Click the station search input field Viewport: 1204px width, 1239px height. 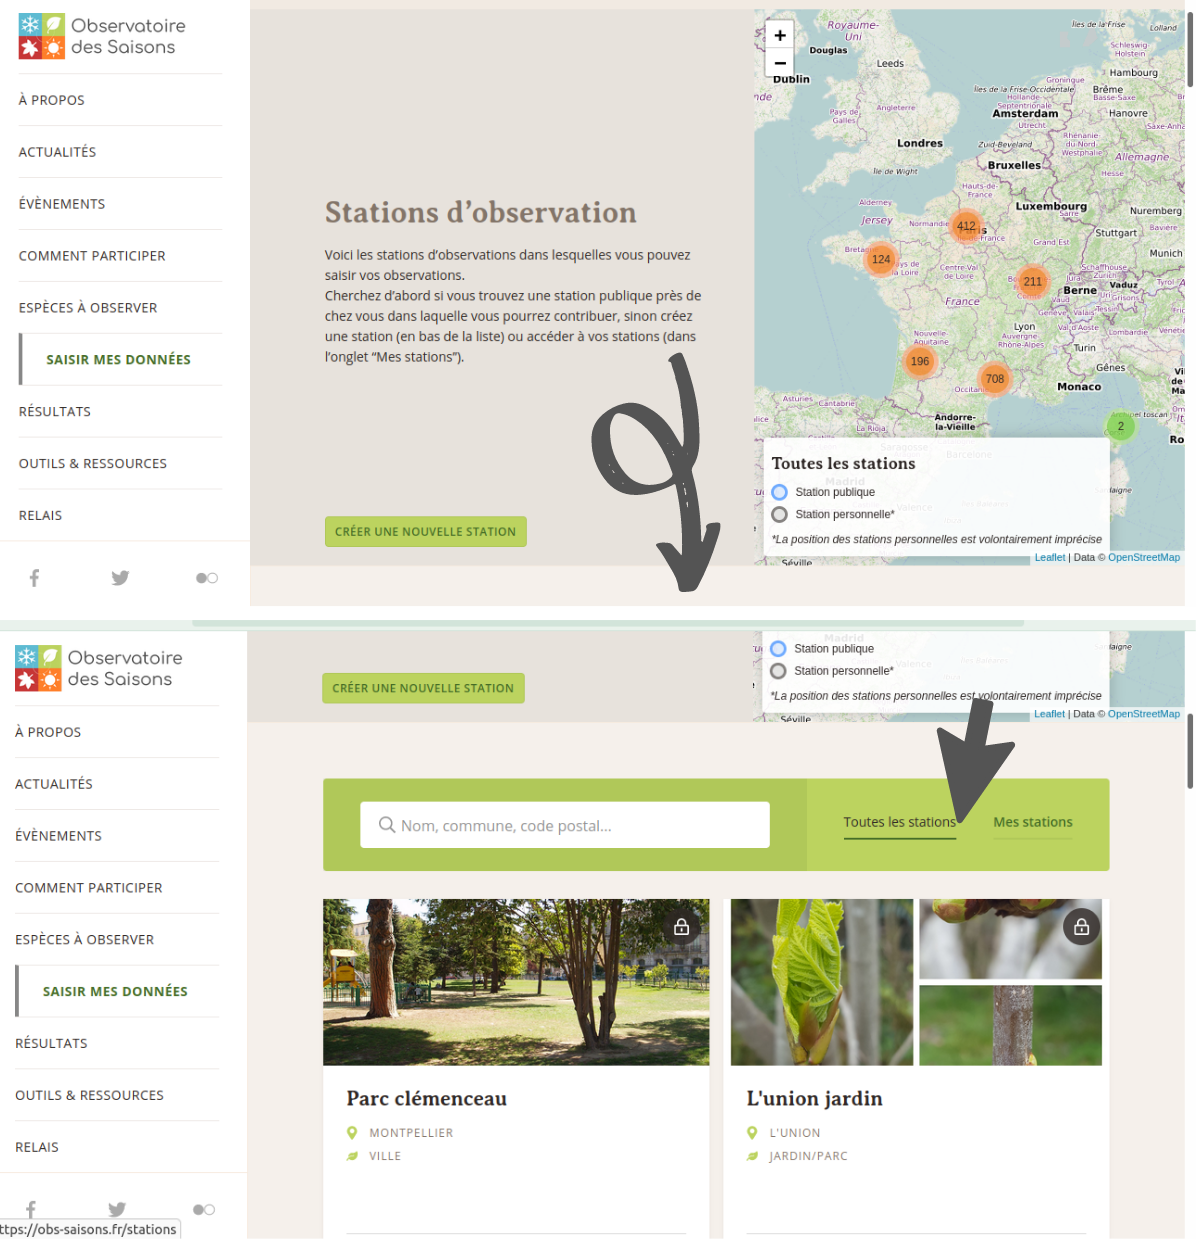tap(565, 825)
